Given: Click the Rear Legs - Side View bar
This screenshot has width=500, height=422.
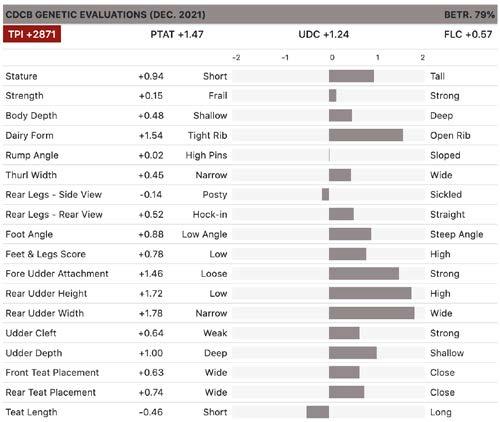Looking at the screenshot, I should pos(325,194).
